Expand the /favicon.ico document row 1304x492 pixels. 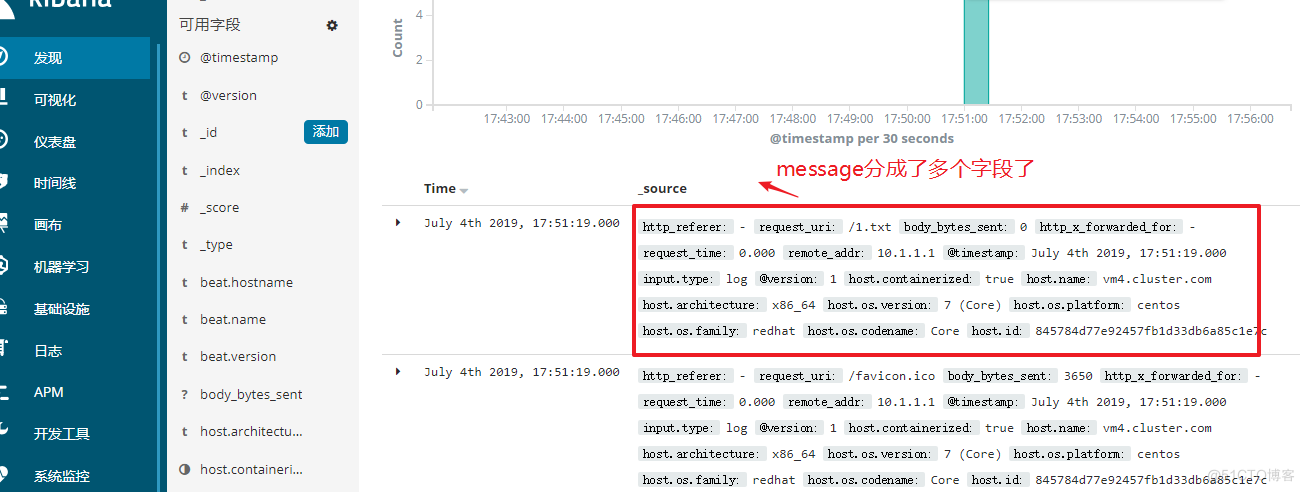click(398, 372)
